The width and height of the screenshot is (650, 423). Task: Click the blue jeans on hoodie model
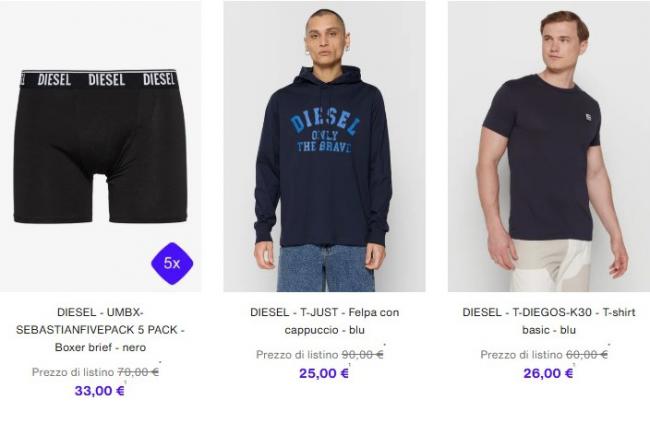[326, 268]
